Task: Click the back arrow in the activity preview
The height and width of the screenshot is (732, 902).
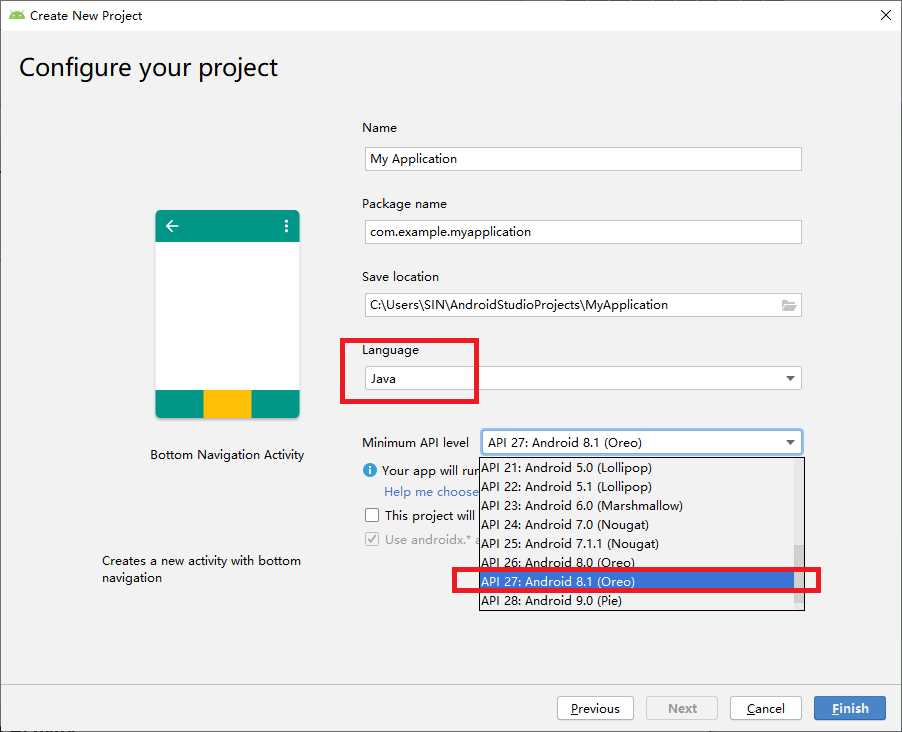Action: click(172, 226)
